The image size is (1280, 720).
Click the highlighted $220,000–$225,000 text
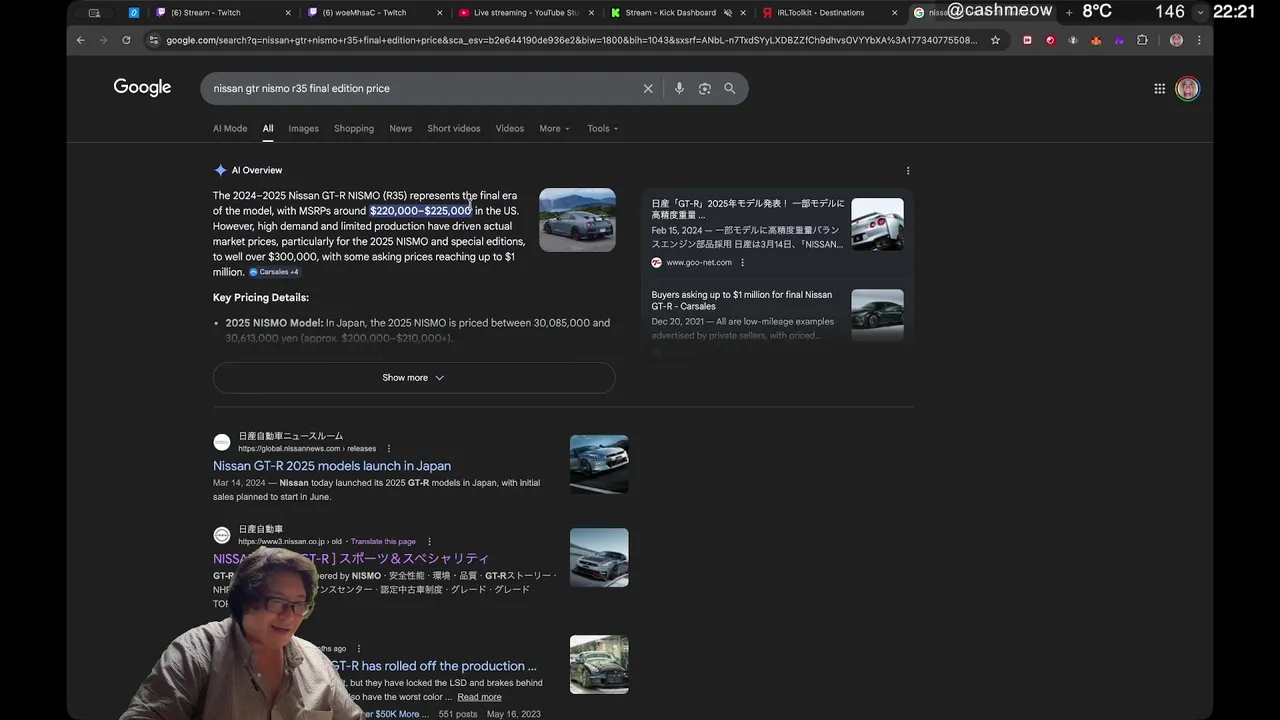pos(420,211)
